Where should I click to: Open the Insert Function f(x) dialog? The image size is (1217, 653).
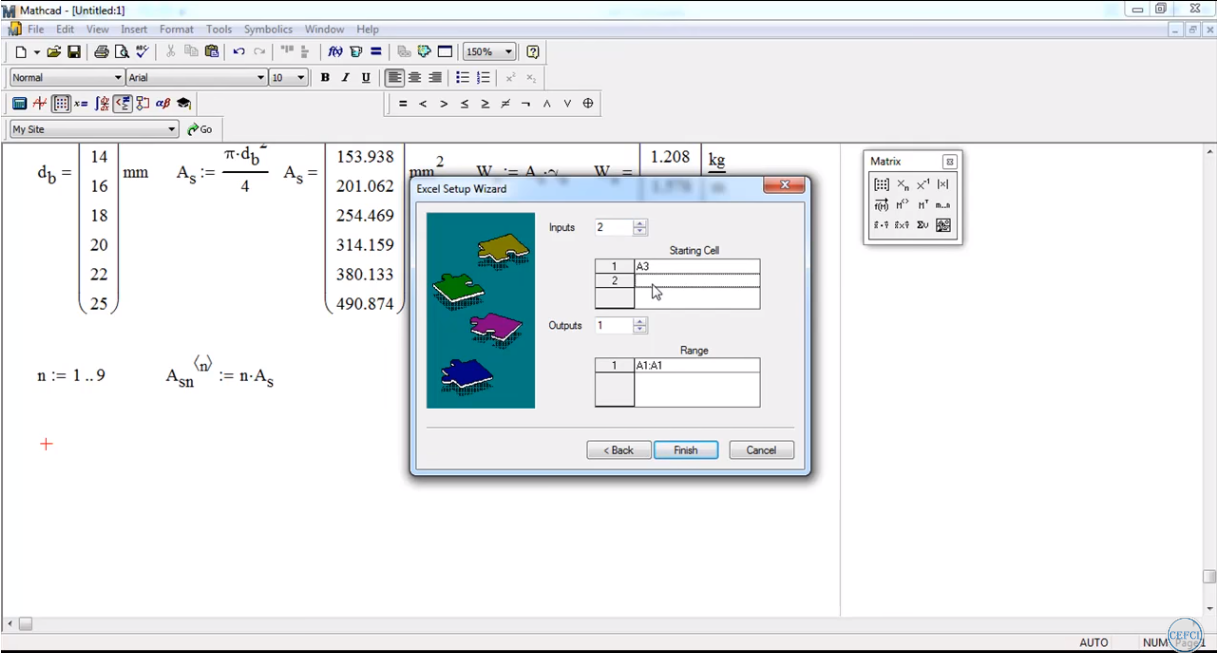pyautogui.click(x=335, y=52)
